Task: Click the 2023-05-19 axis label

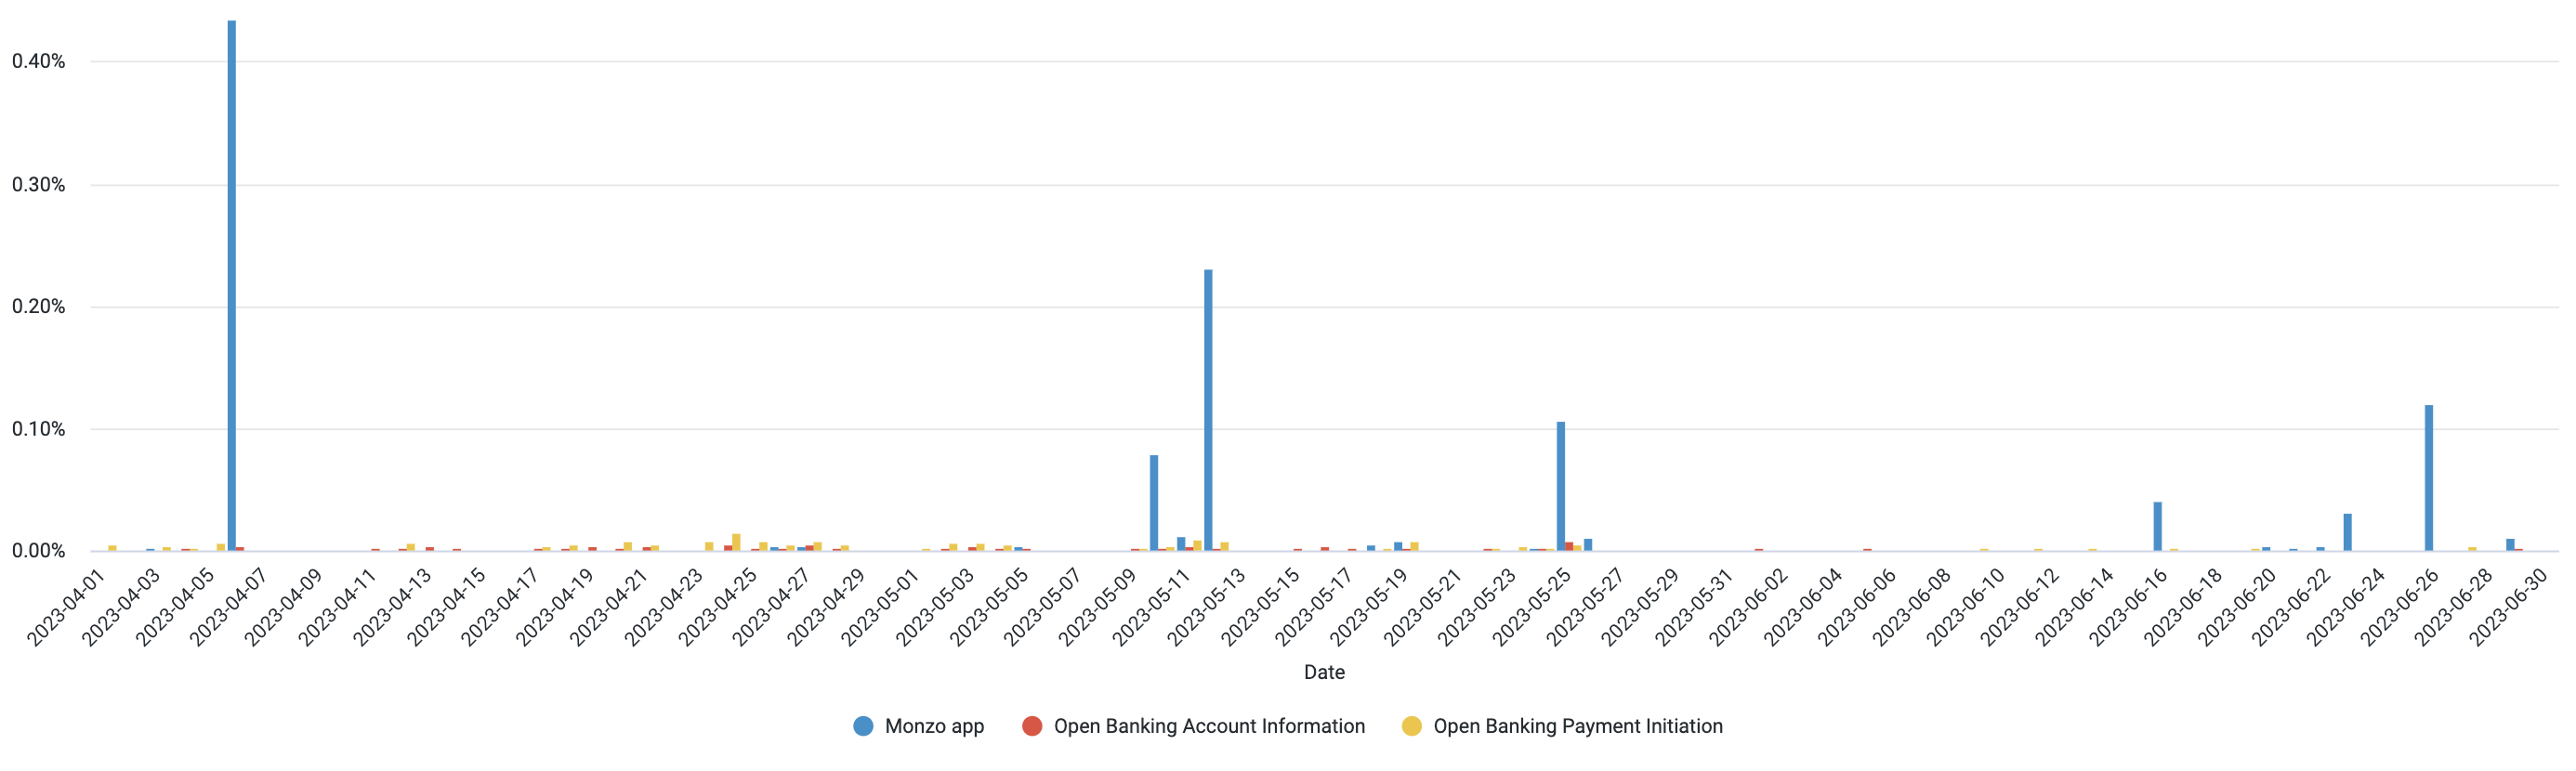Action: pos(1369,607)
